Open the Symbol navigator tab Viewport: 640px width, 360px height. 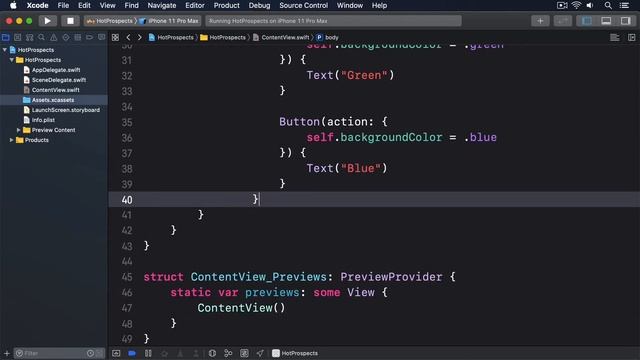[29, 38]
